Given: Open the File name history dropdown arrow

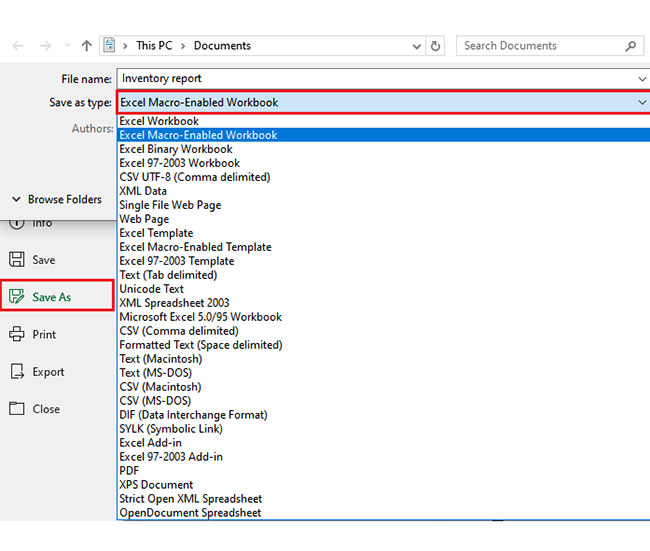Looking at the screenshot, I should [x=641, y=78].
